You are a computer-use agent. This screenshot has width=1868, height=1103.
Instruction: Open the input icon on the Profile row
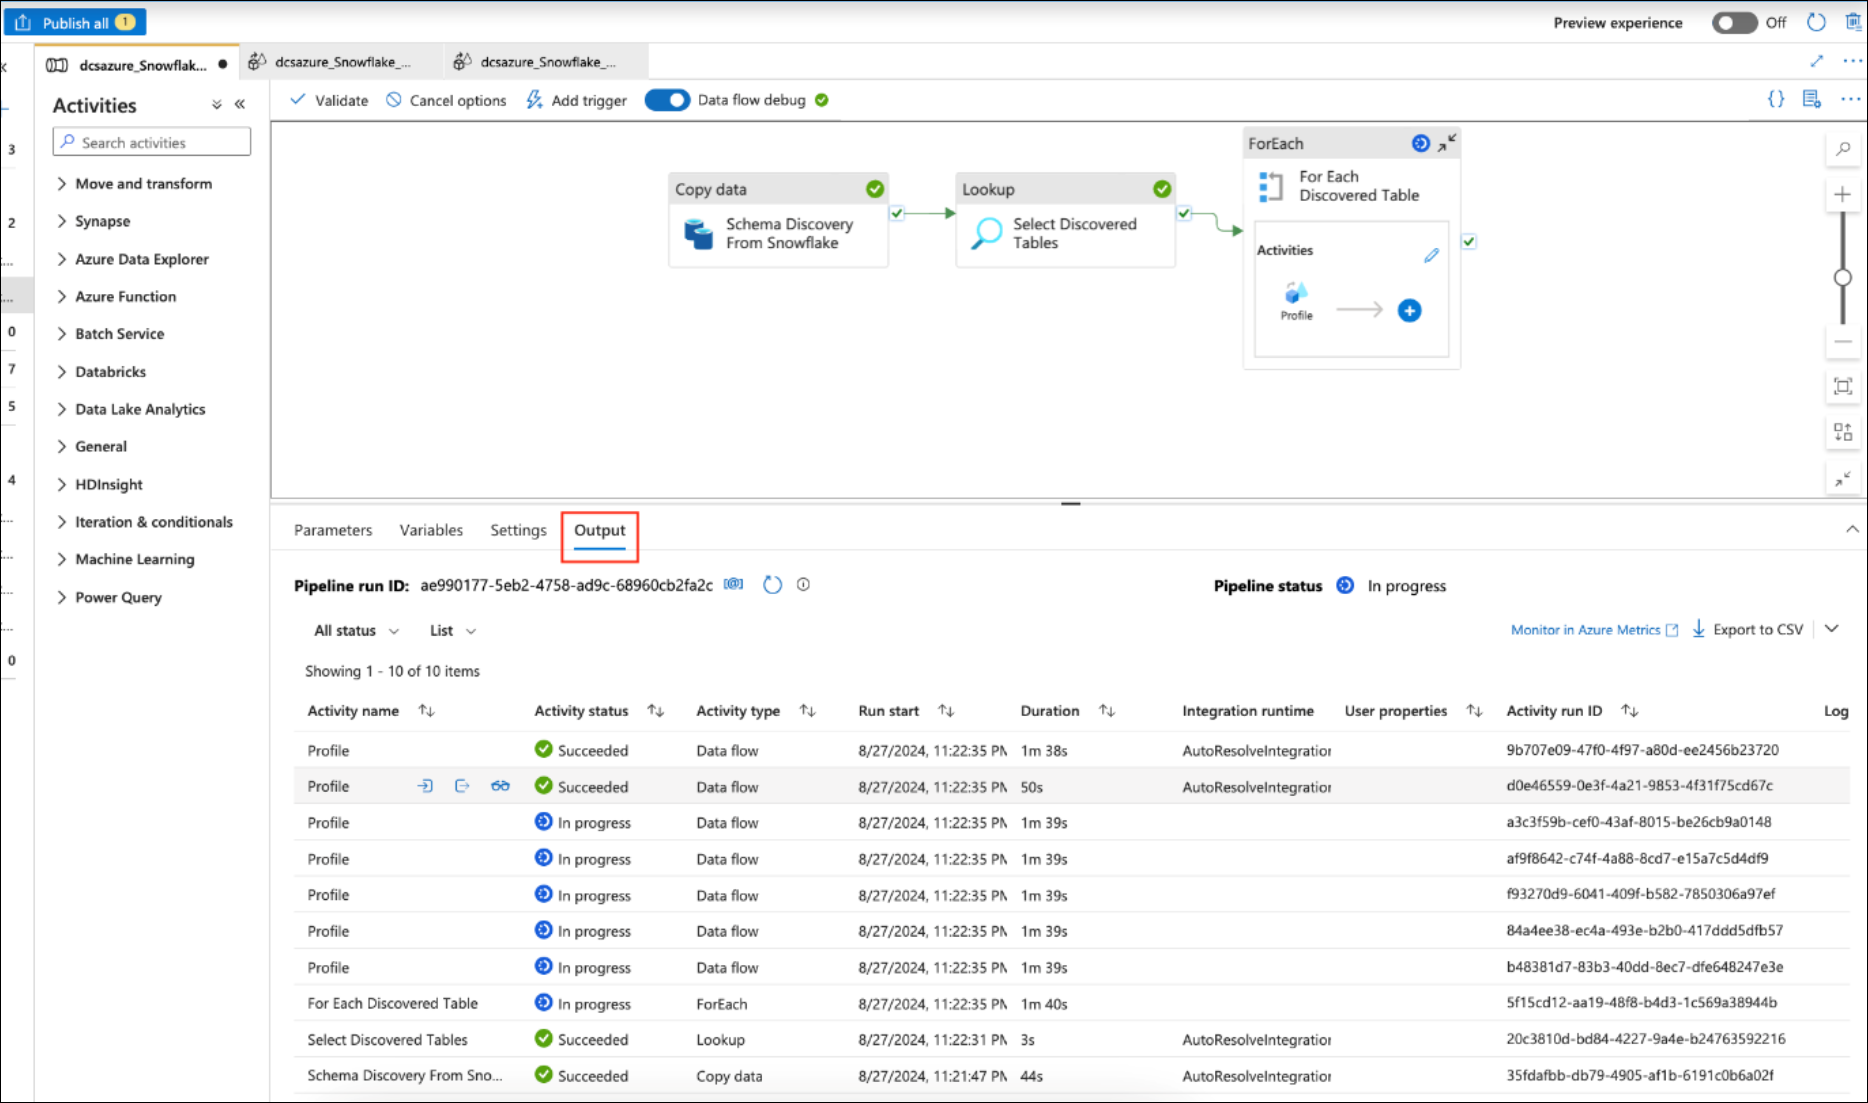(425, 786)
